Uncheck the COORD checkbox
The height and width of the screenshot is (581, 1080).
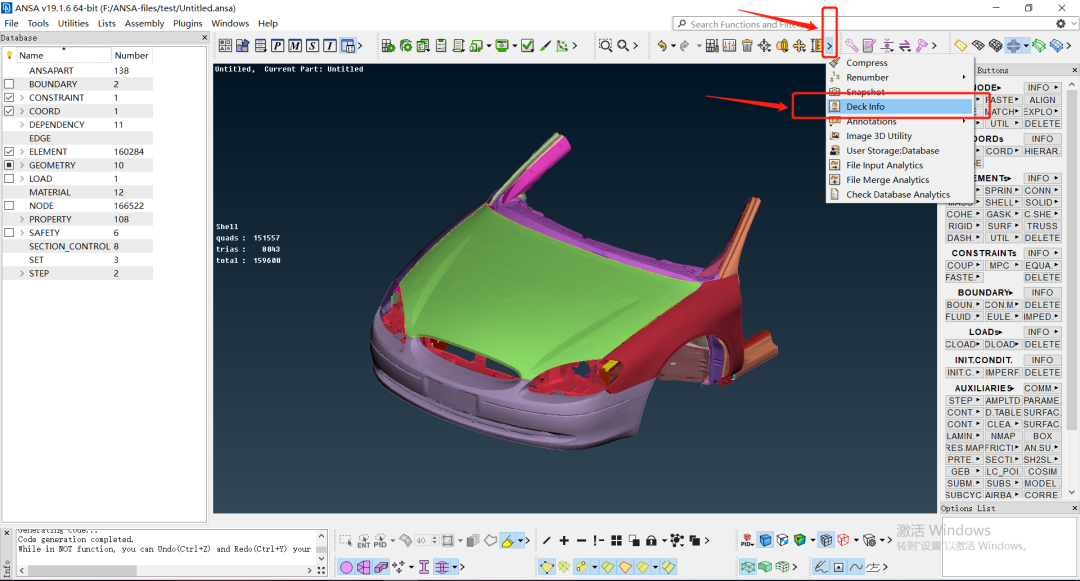(9, 111)
